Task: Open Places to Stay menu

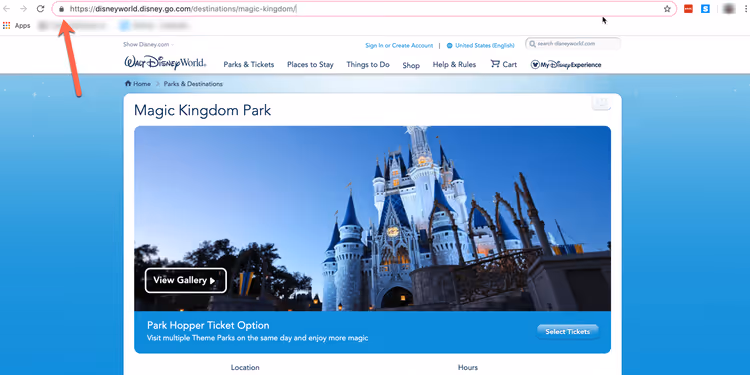Action: point(310,65)
